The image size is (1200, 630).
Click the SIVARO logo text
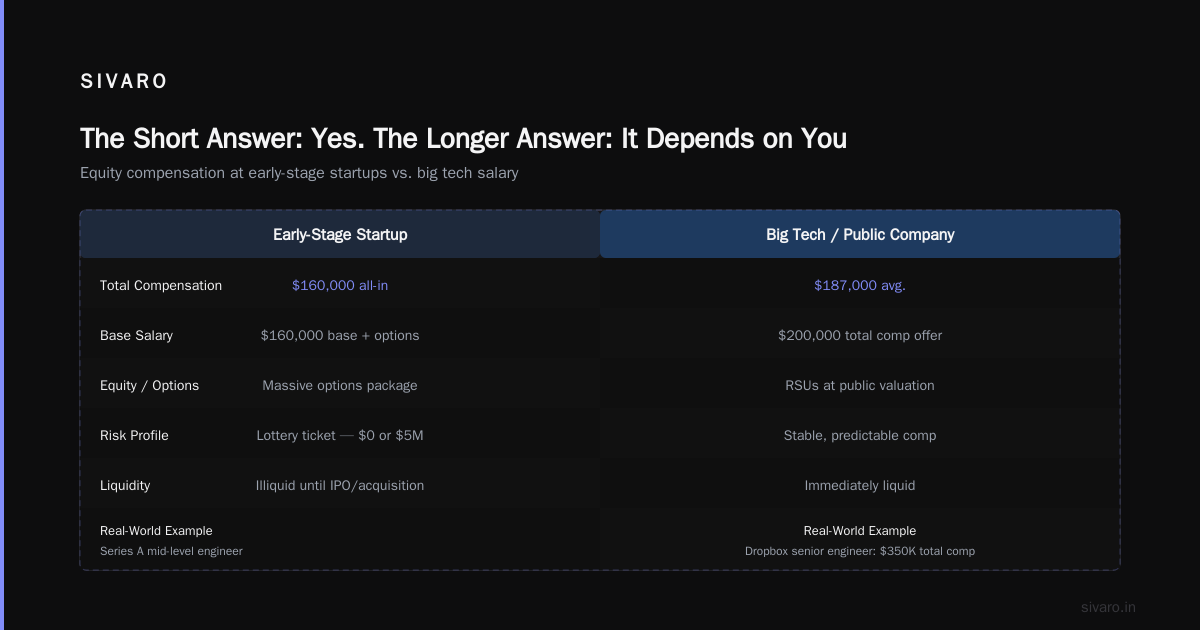coord(124,82)
